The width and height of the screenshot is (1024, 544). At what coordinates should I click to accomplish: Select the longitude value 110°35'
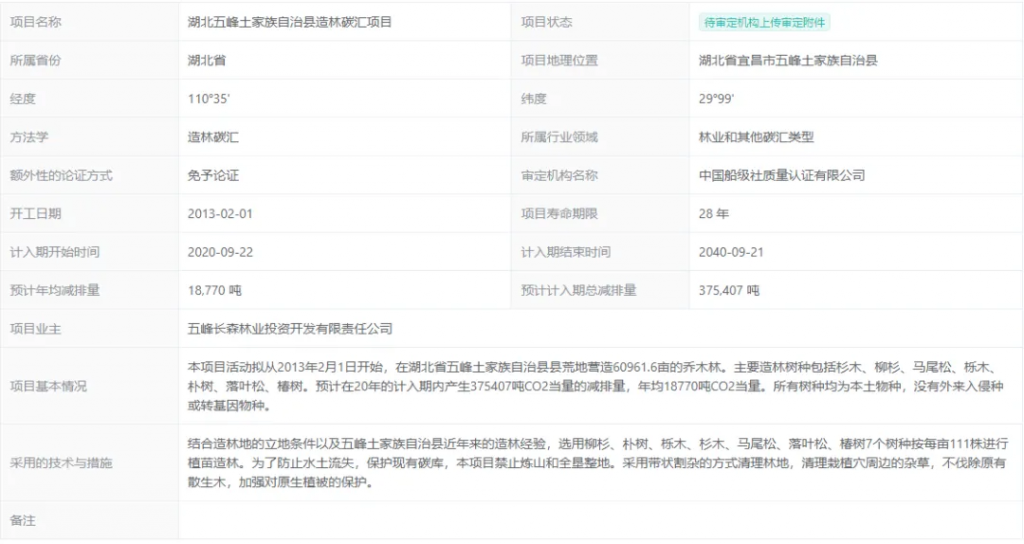click(x=210, y=98)
